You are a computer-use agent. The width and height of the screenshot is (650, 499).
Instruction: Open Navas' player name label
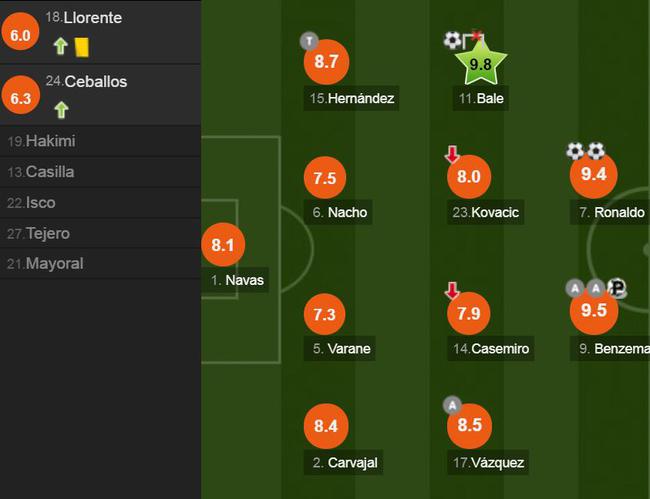pyautogui.click(x=238, y=280)
